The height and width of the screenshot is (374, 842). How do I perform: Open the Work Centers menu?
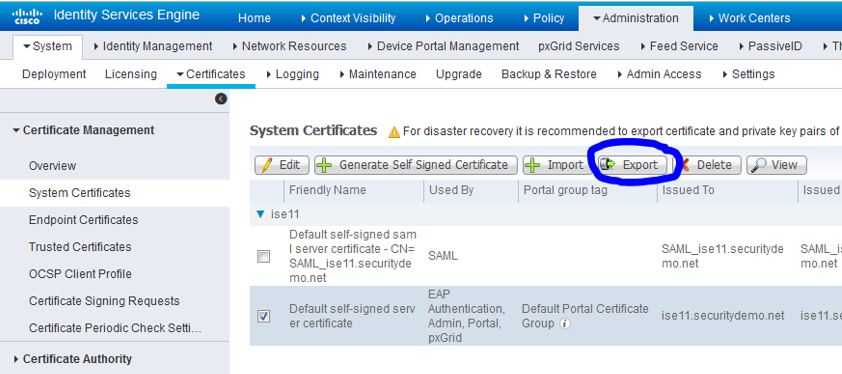click(749, 18)
